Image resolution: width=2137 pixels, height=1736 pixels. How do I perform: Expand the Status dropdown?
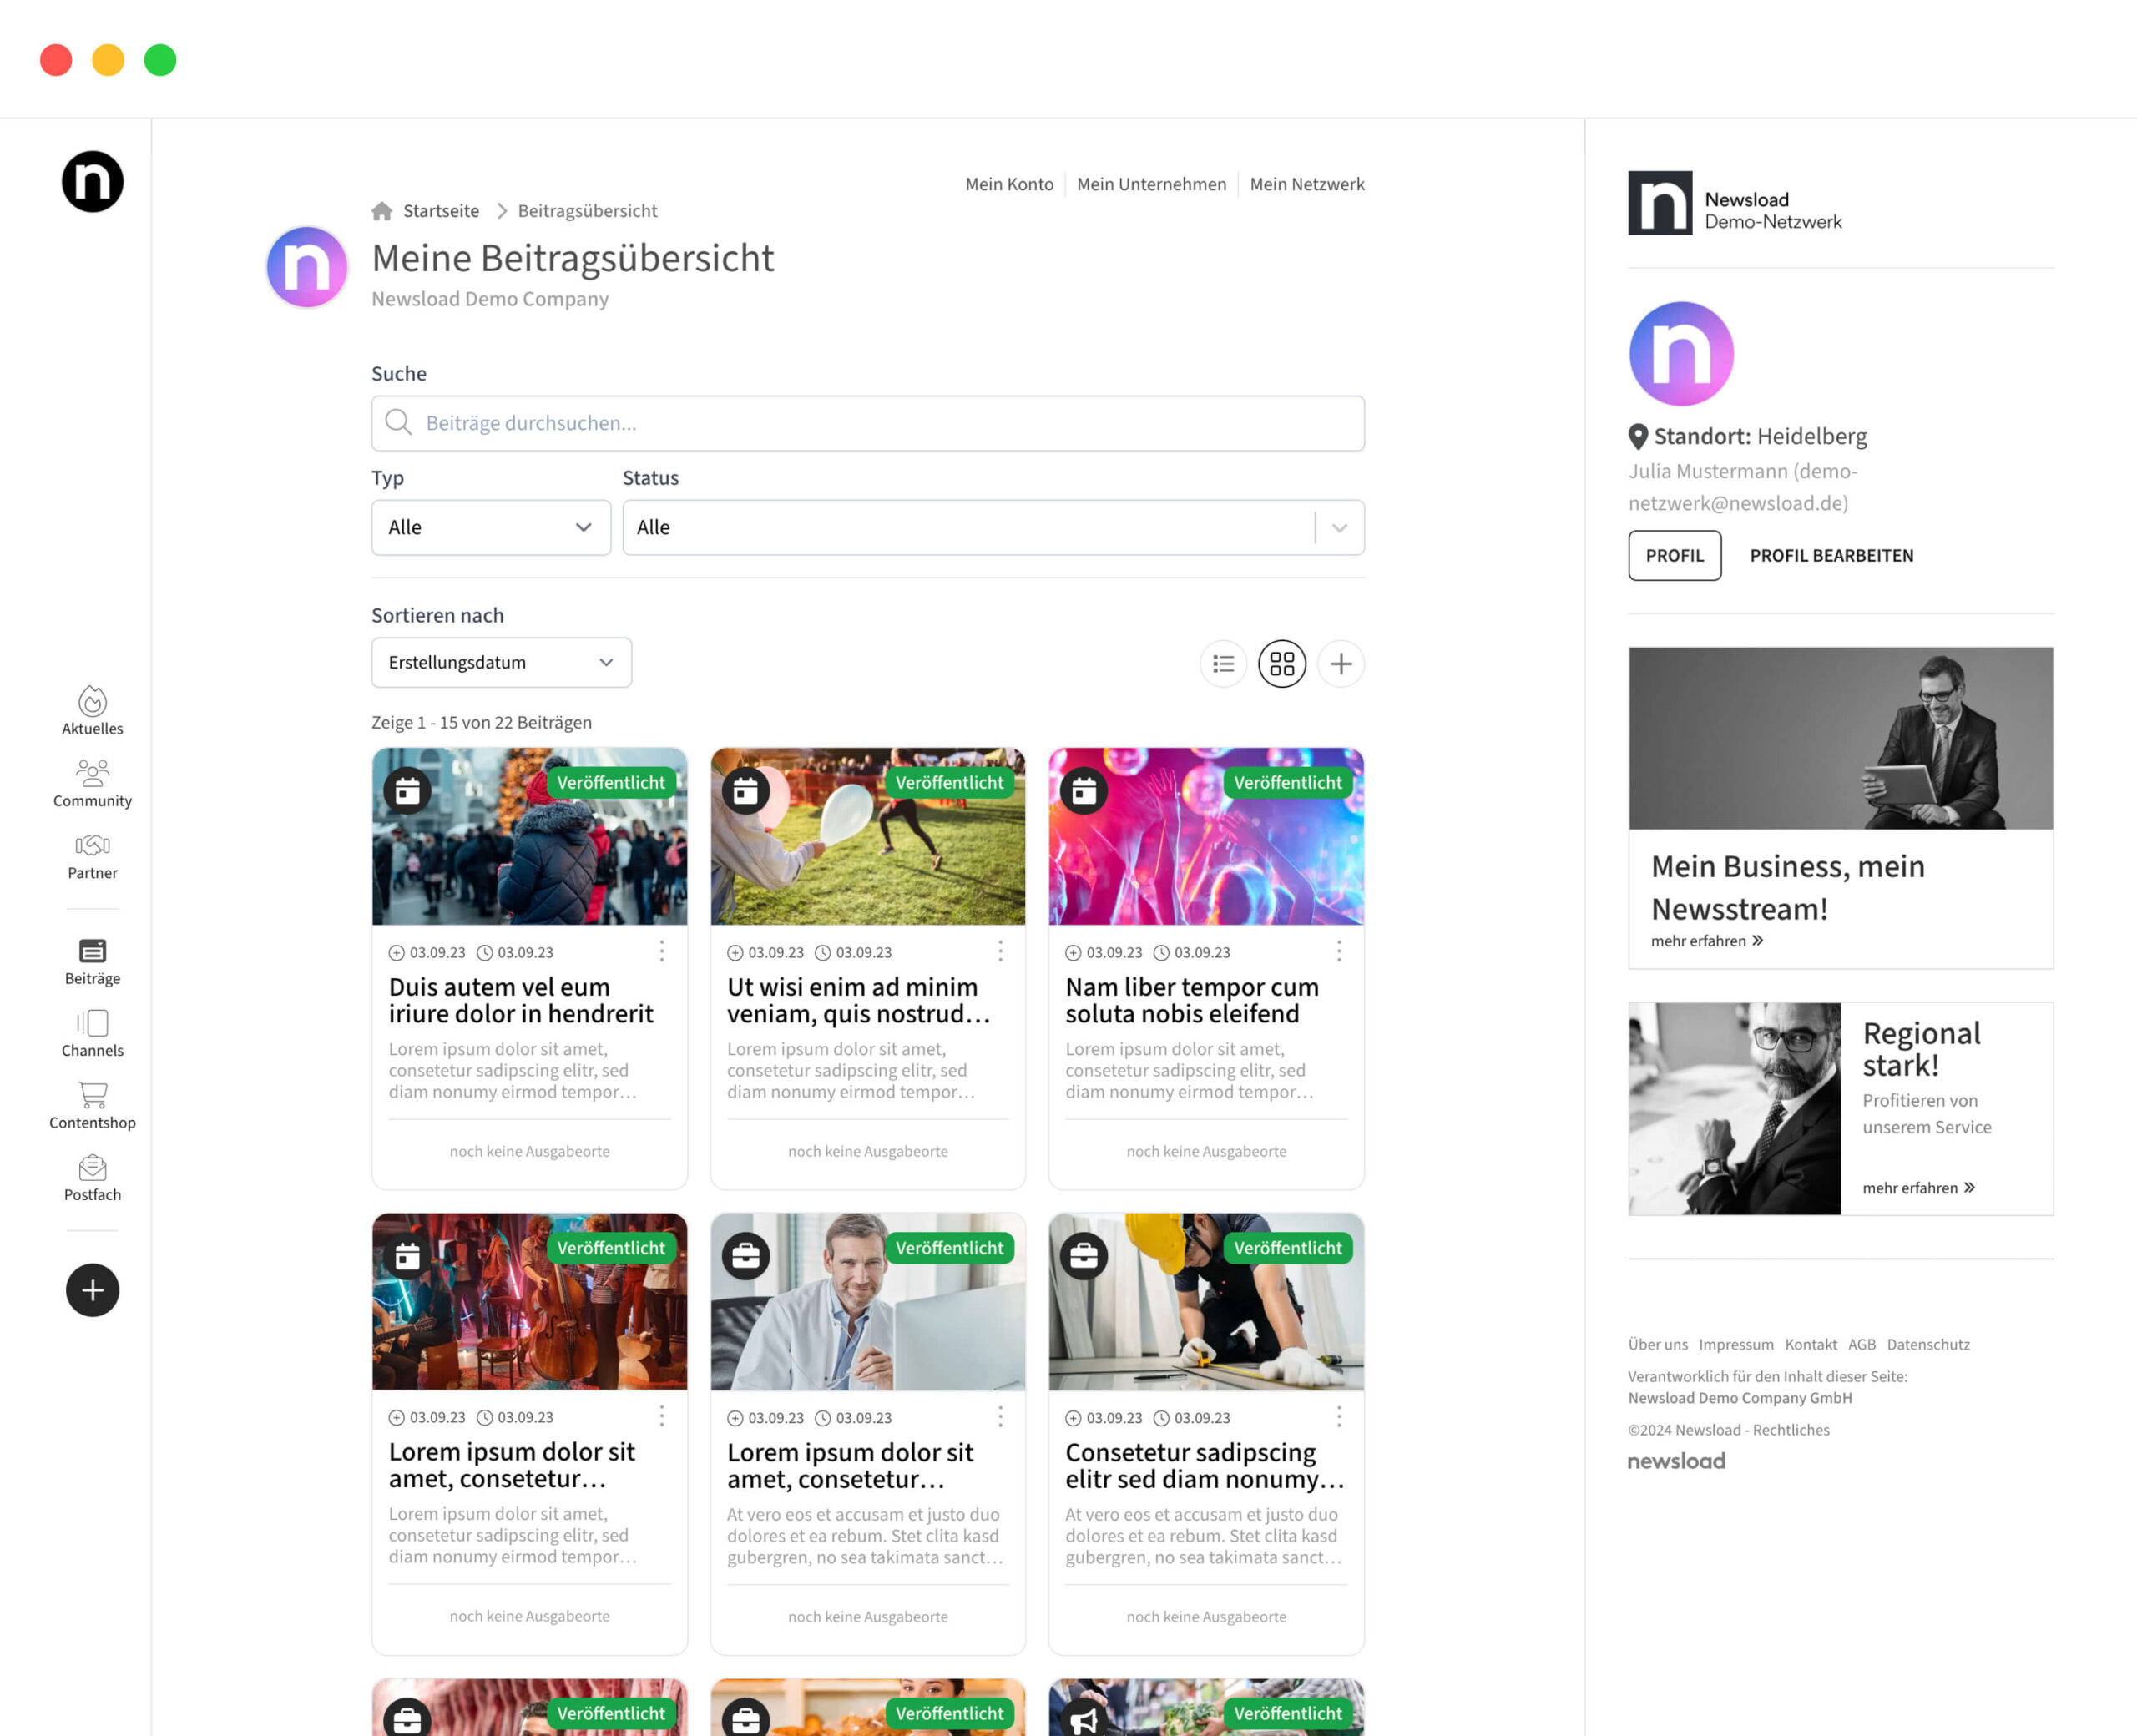(992, 527)
